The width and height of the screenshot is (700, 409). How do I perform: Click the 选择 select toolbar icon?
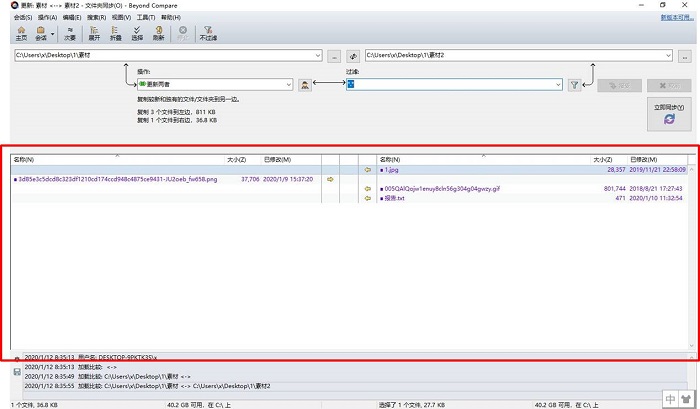(x=137, y=32)
